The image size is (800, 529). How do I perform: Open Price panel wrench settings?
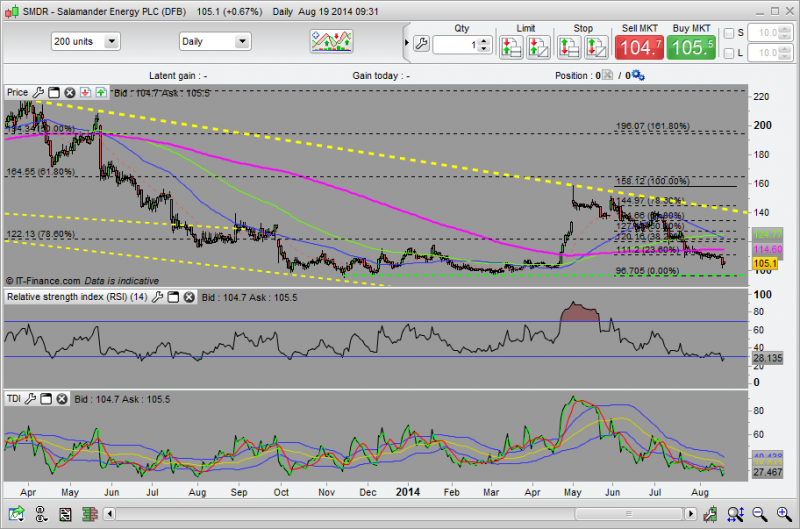[37, 92]
